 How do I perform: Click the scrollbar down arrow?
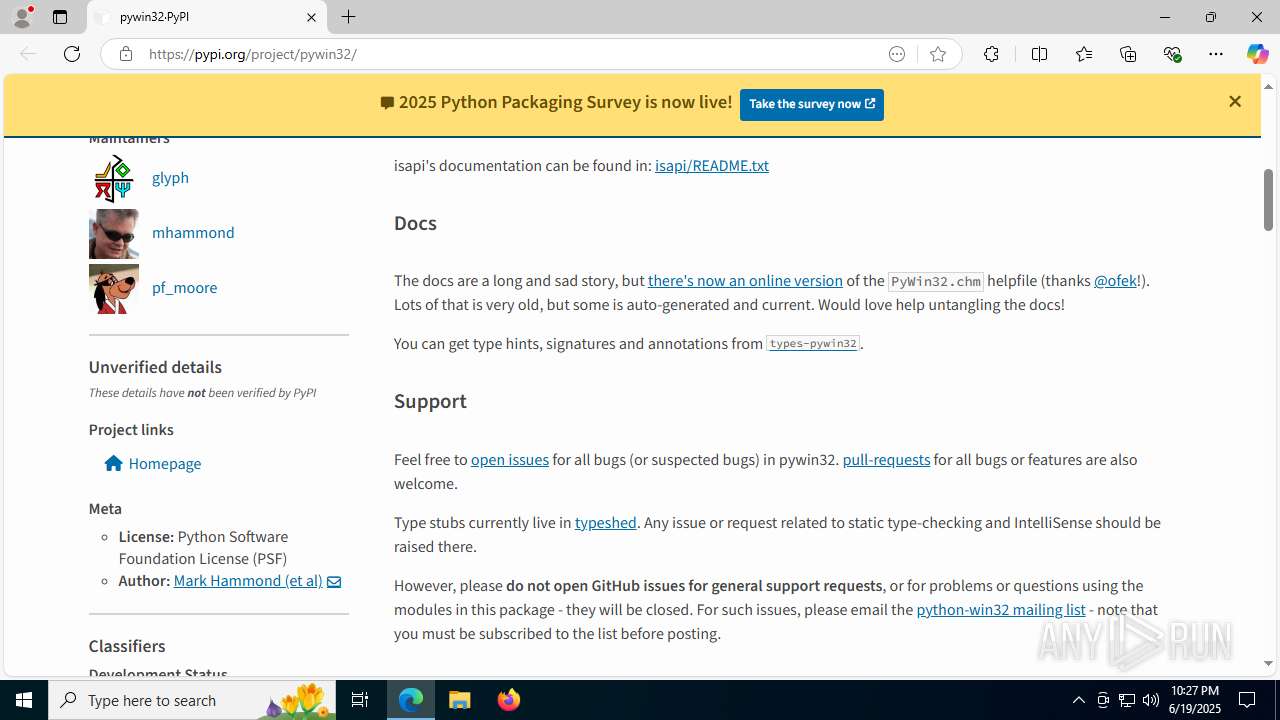1268,664
